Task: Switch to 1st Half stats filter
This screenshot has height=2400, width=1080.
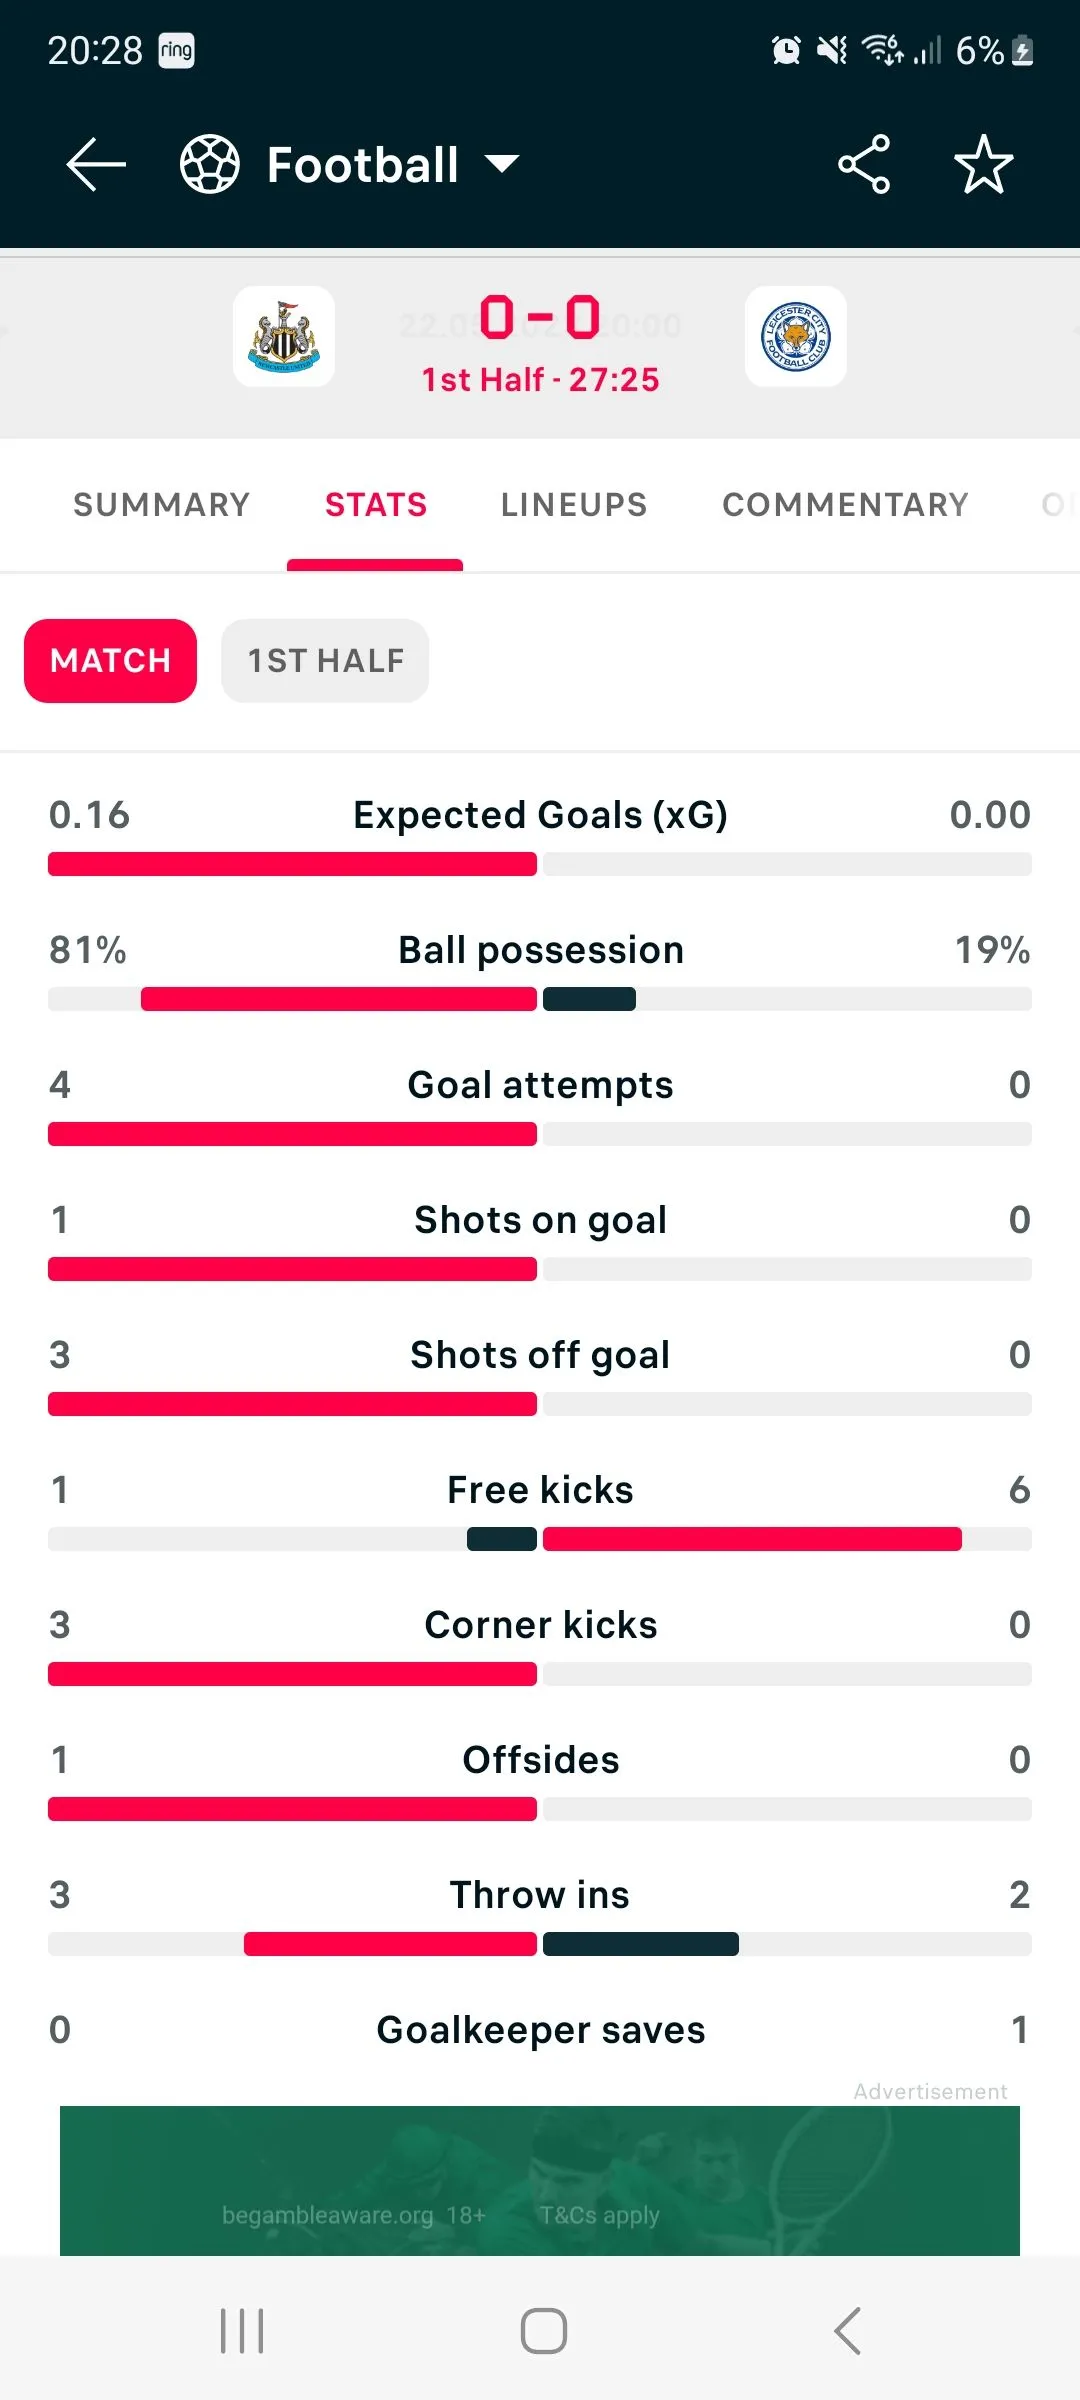Action: tap(325, 661)
